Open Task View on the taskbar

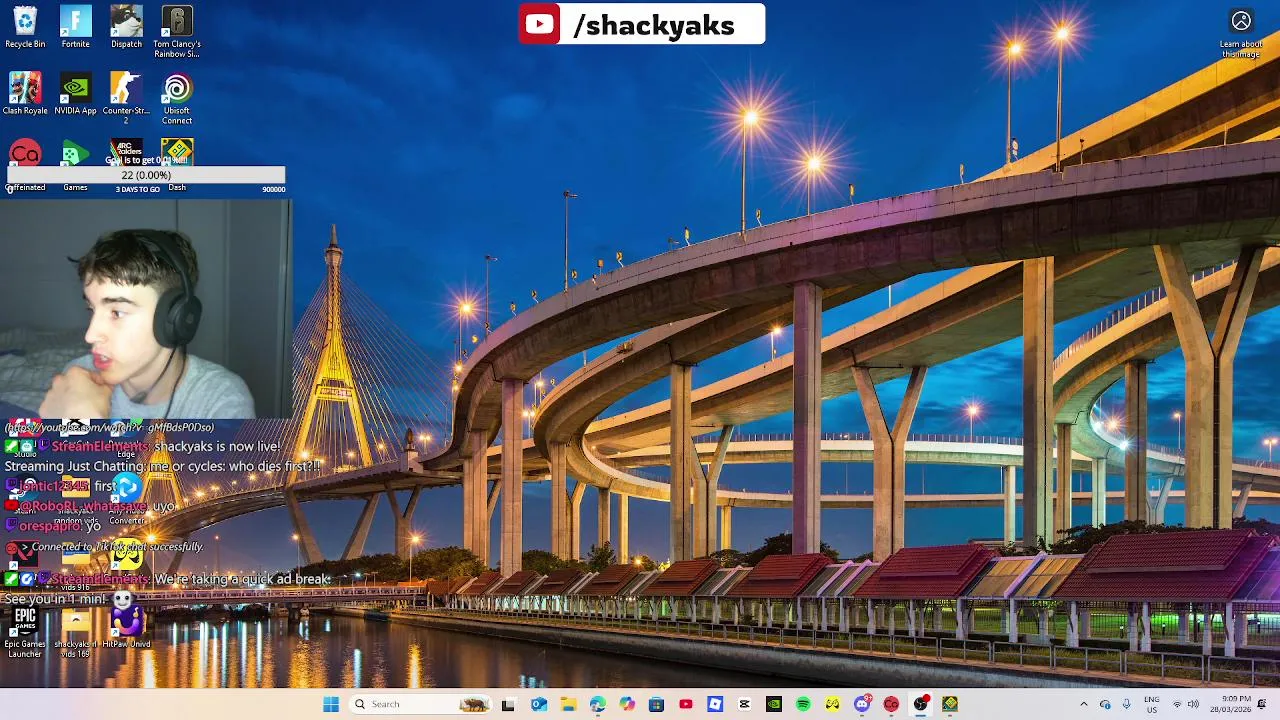(508, 704)
